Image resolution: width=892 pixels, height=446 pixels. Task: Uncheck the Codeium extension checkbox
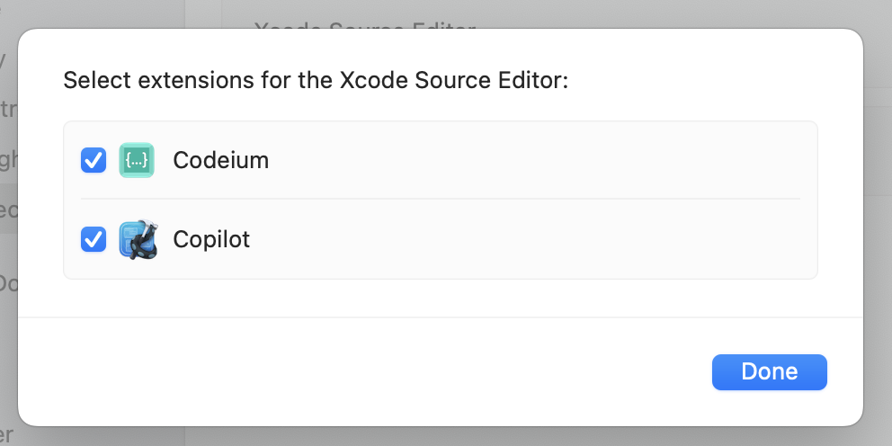[x=93, y=160]
